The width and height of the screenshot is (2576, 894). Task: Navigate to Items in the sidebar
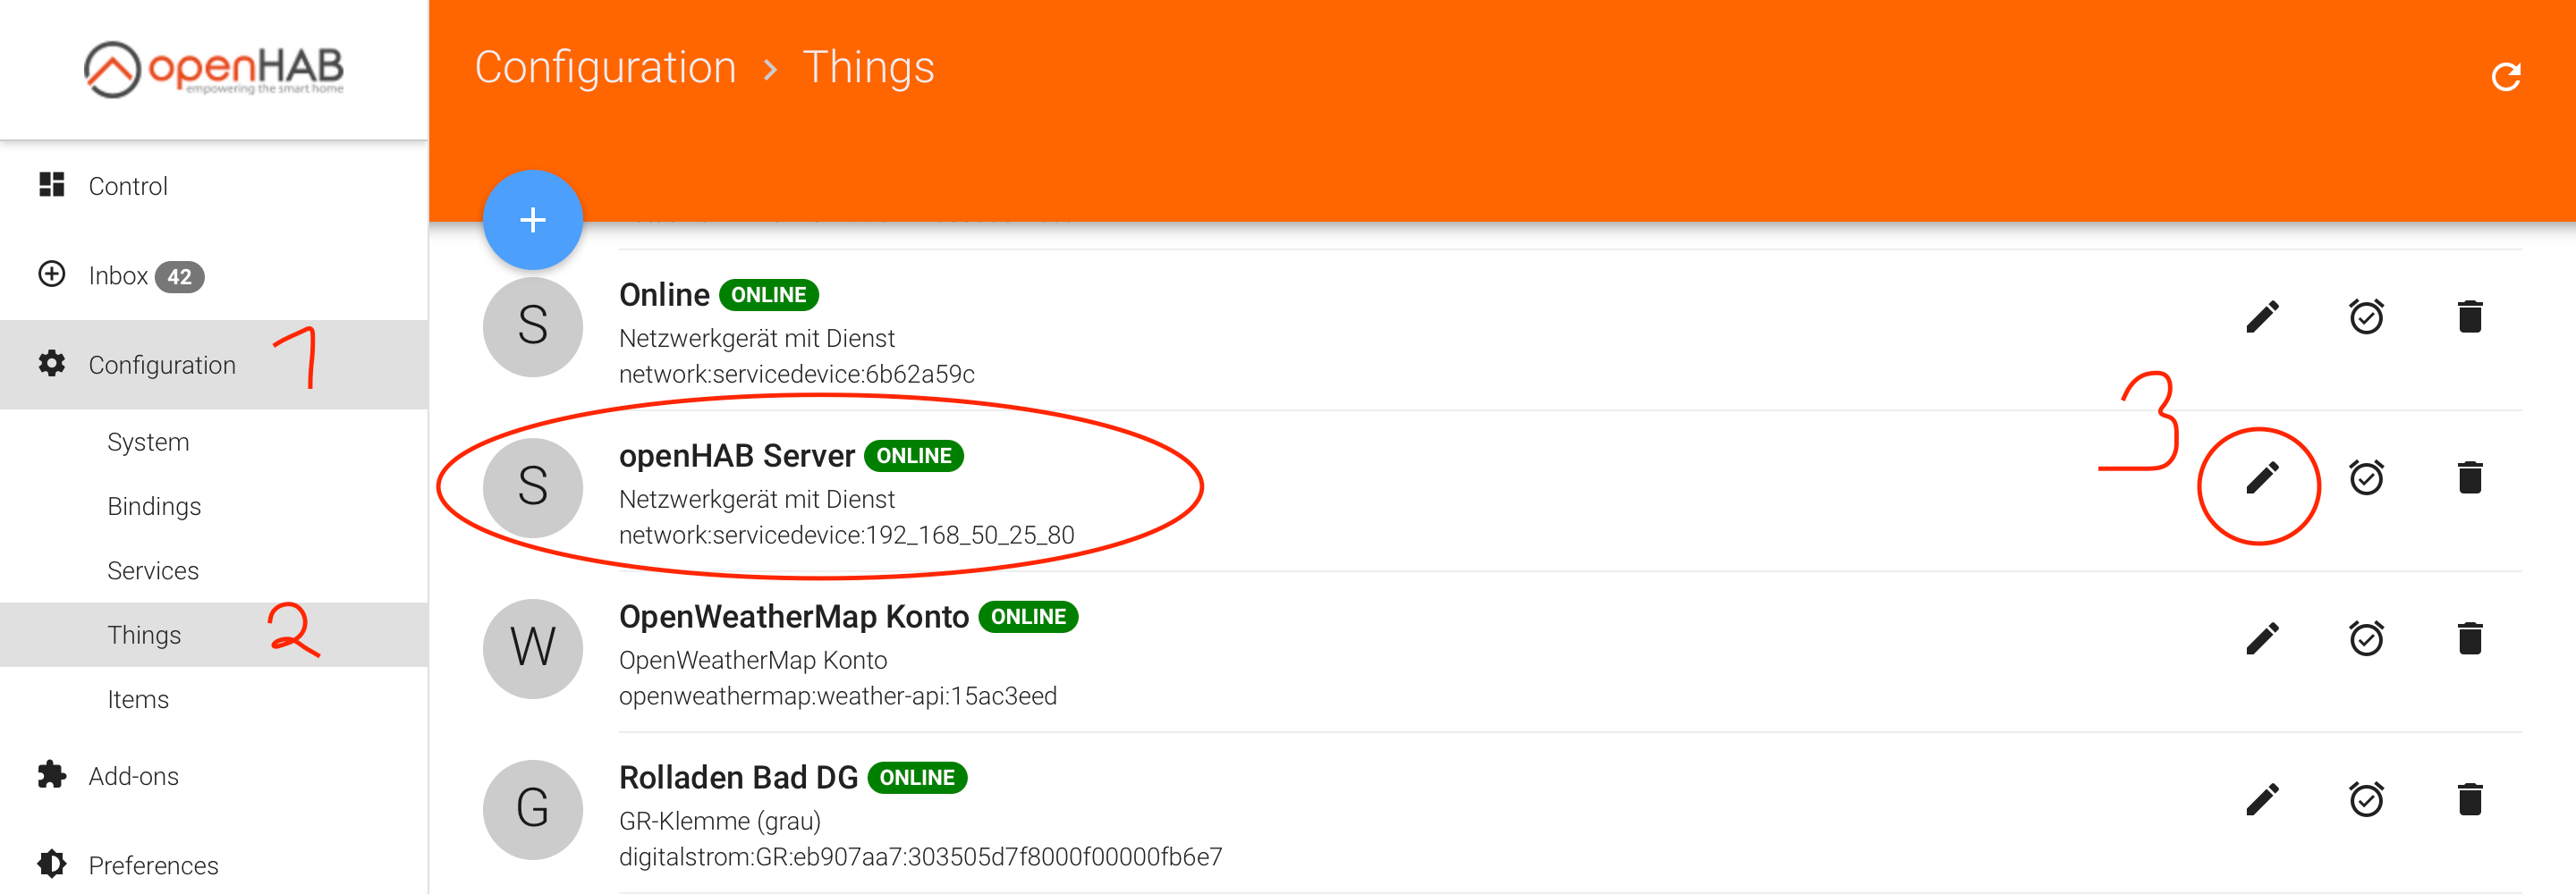[138, 700]
